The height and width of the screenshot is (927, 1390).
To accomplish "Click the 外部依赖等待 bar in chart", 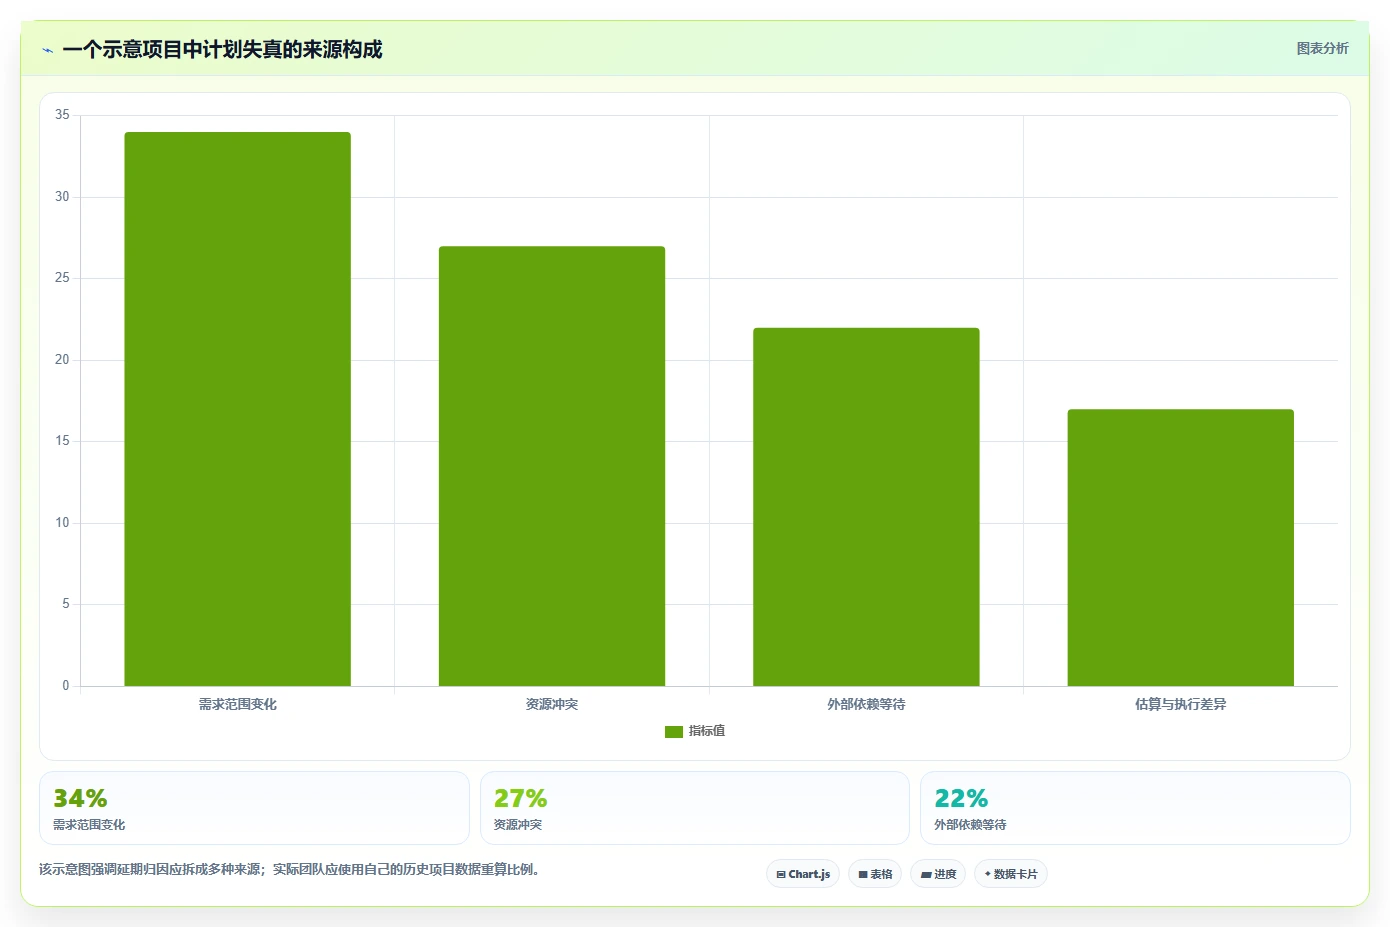I will click(866, 507).
